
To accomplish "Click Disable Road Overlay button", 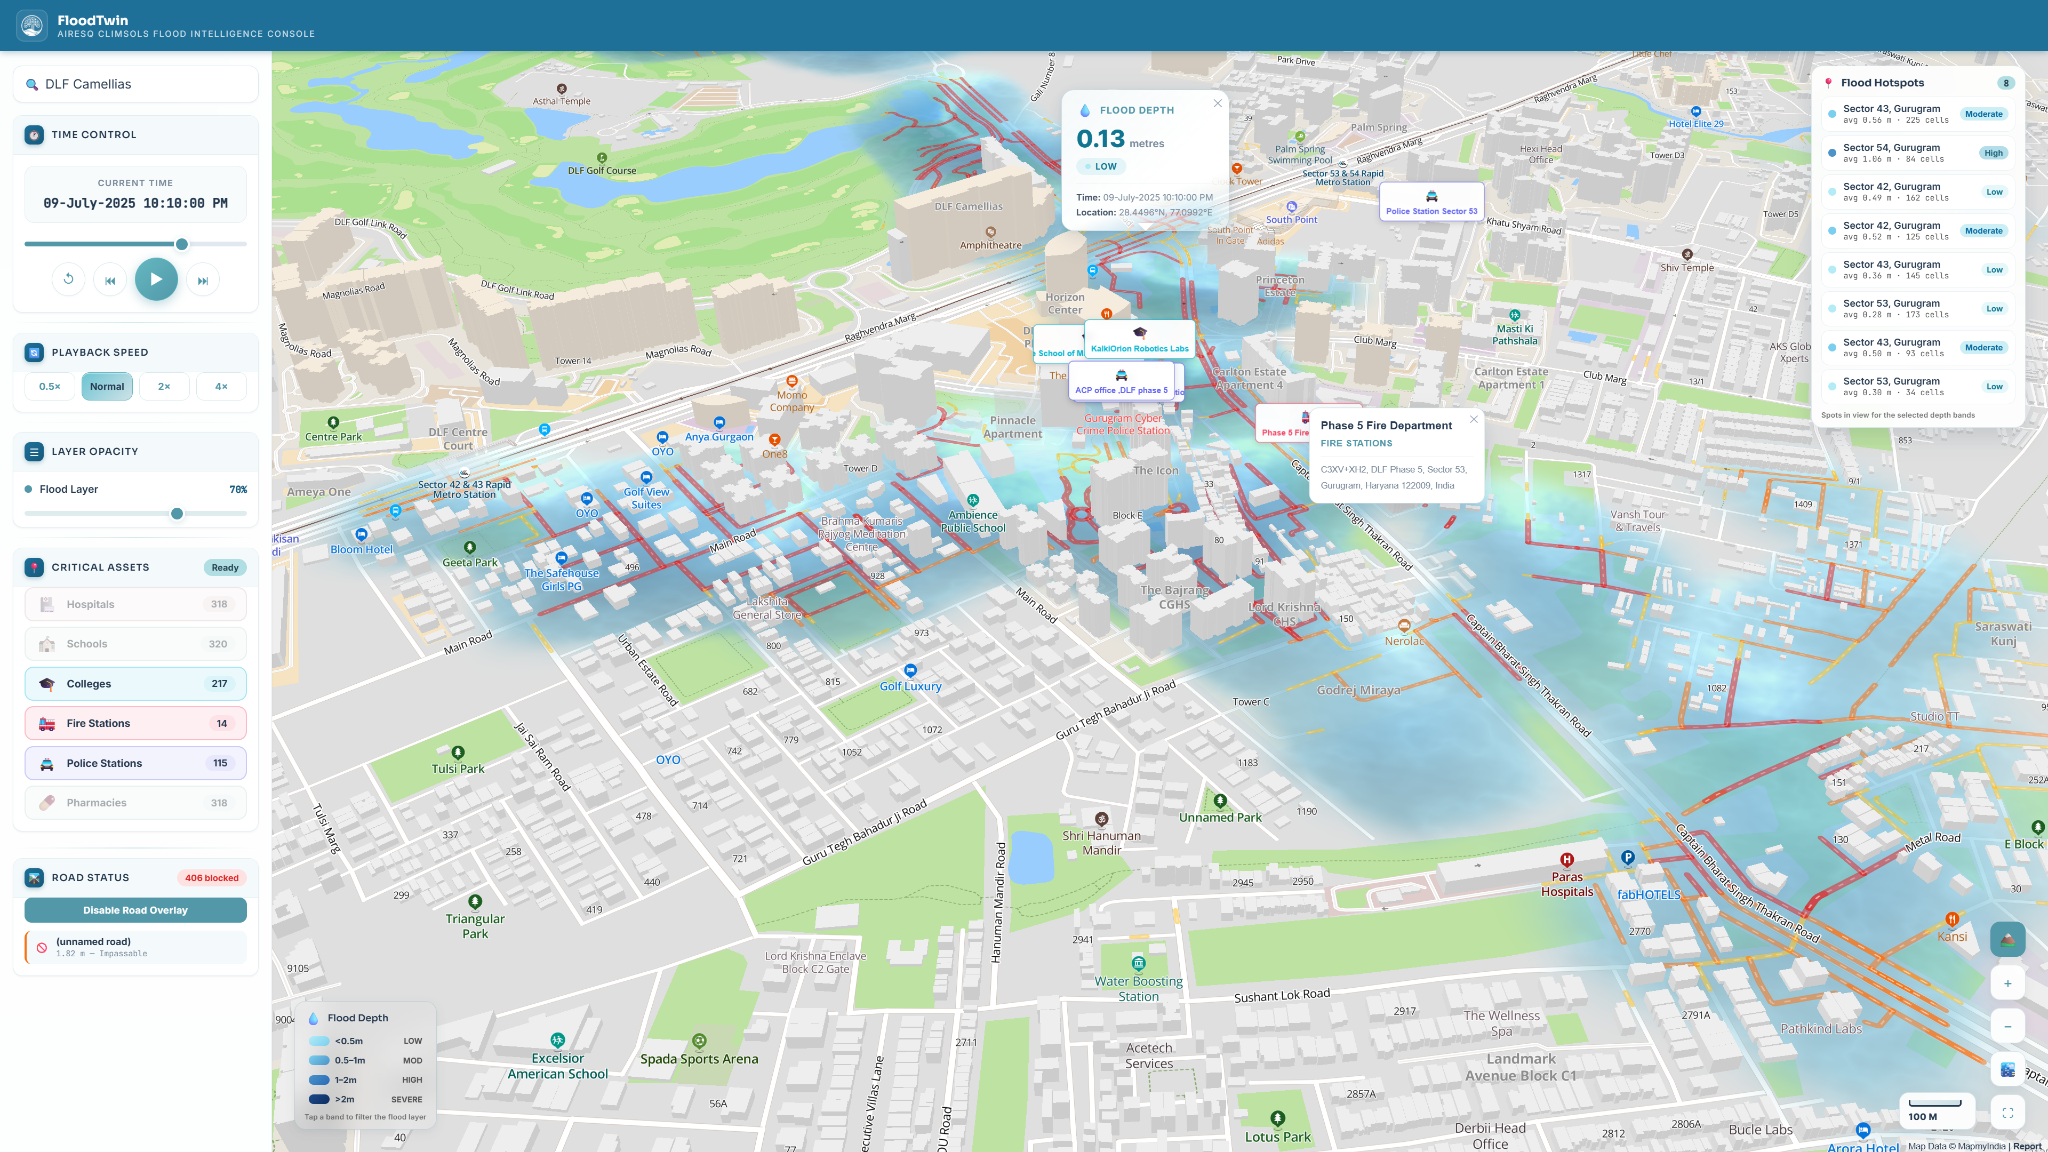I will [x=135, y=910].
